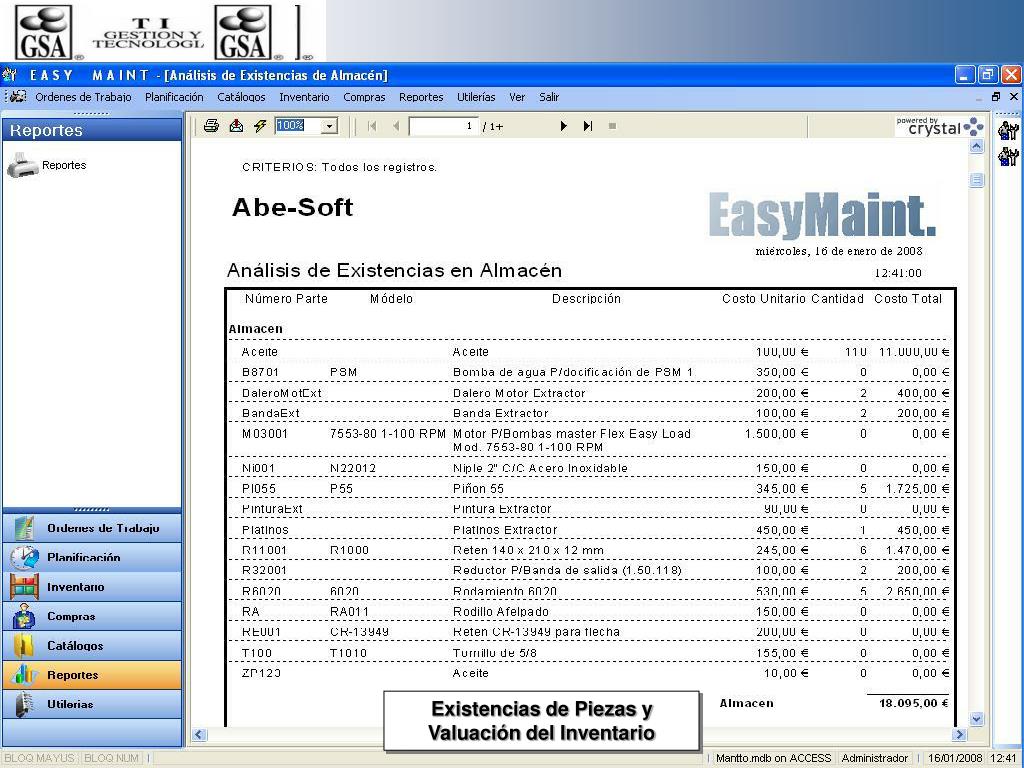
Task: Click the page number field
Action: [x=443, y=126]
